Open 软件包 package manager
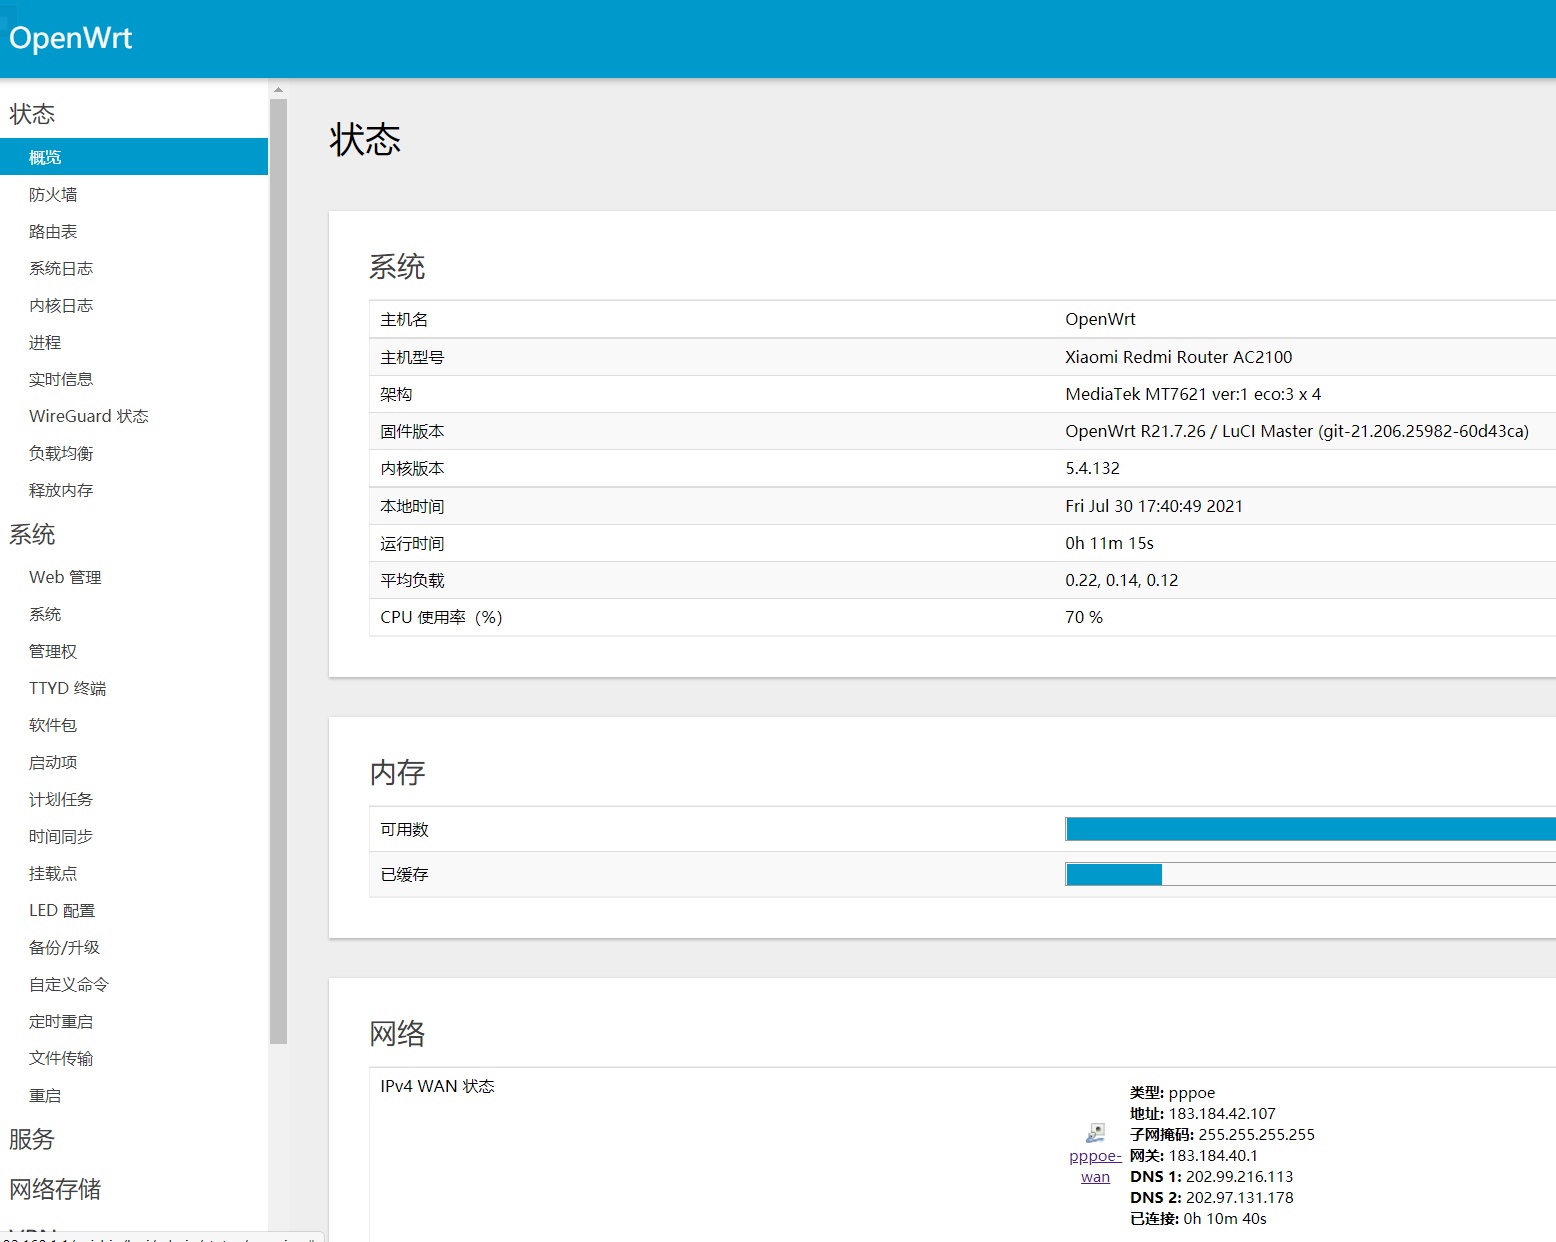The height and width of the screenshot is (1242, 1556). point(53,725)
